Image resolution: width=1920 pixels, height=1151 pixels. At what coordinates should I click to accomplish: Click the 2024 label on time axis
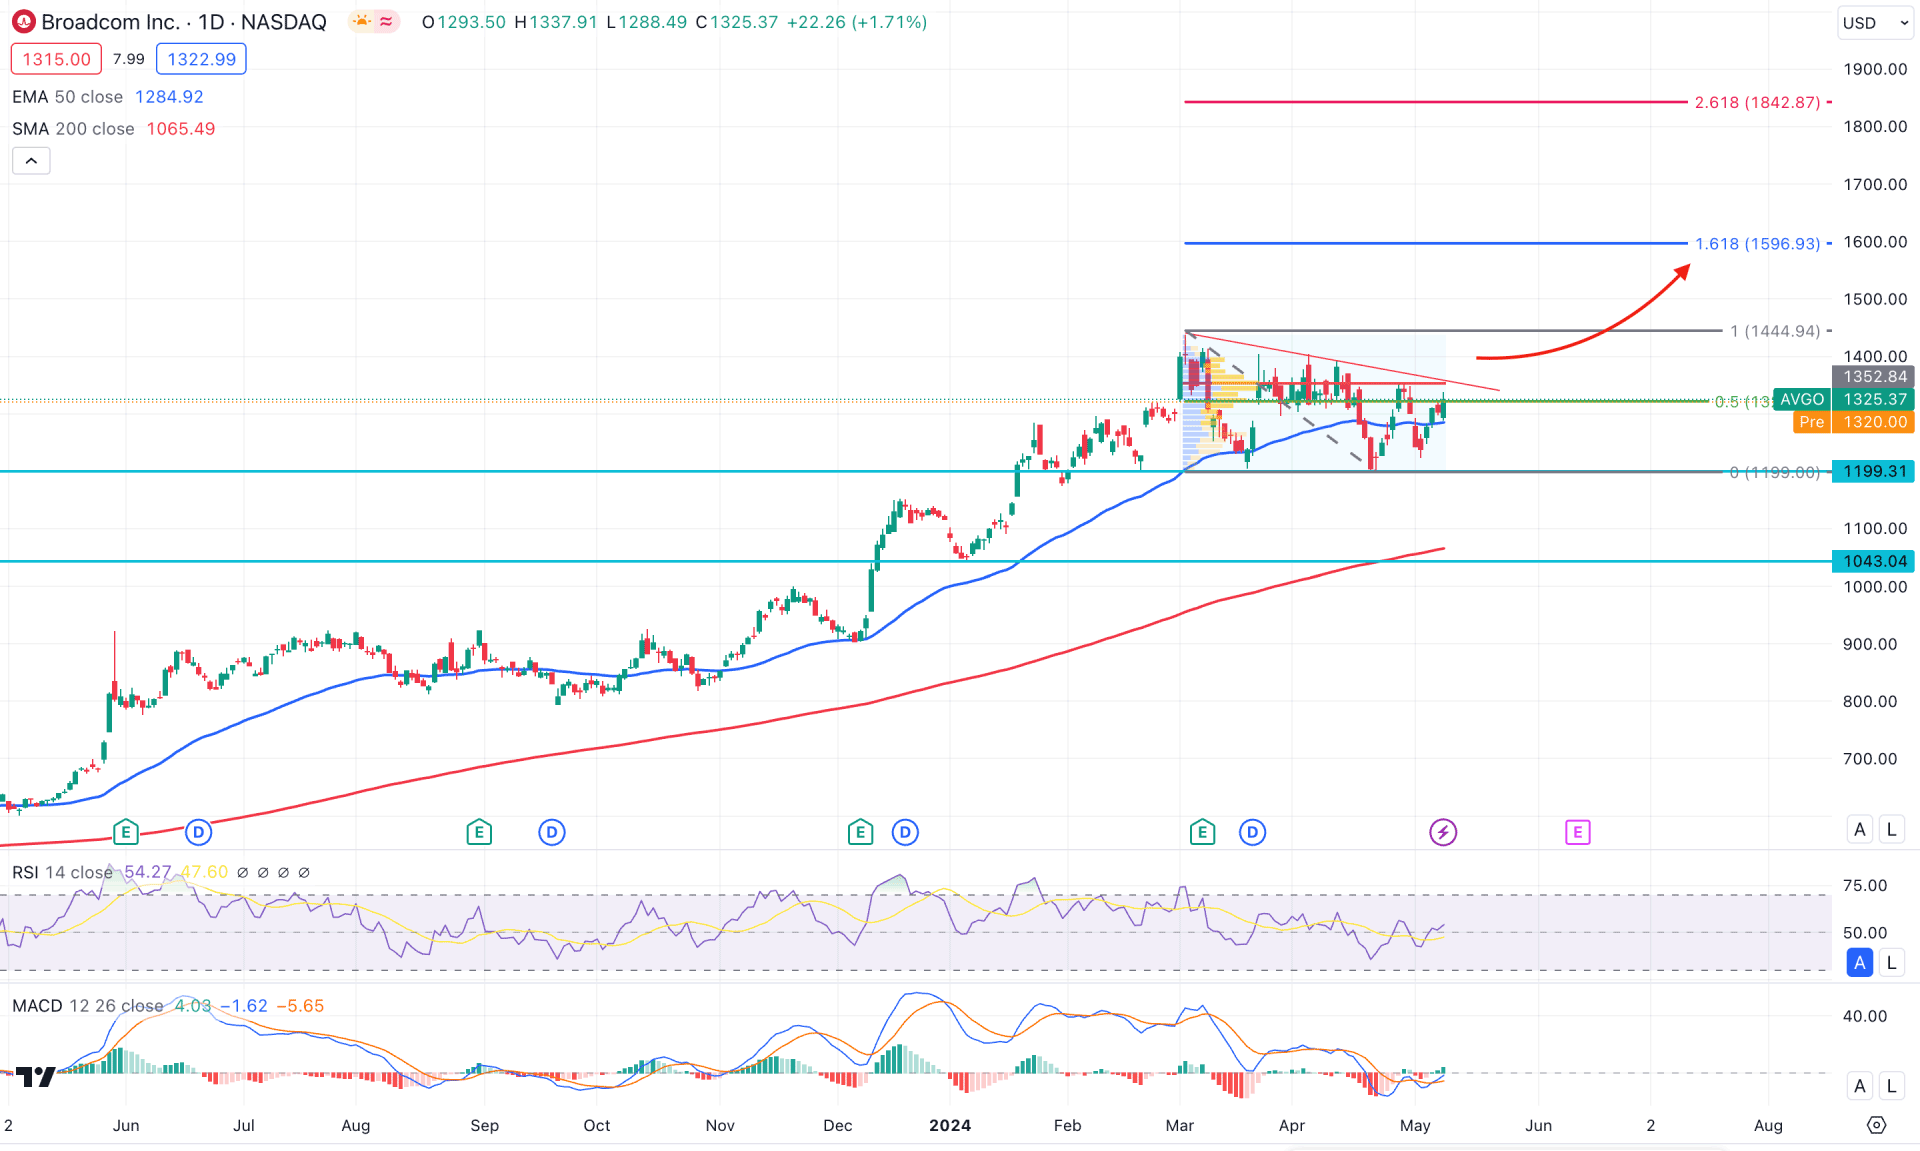click(949, 1125)
